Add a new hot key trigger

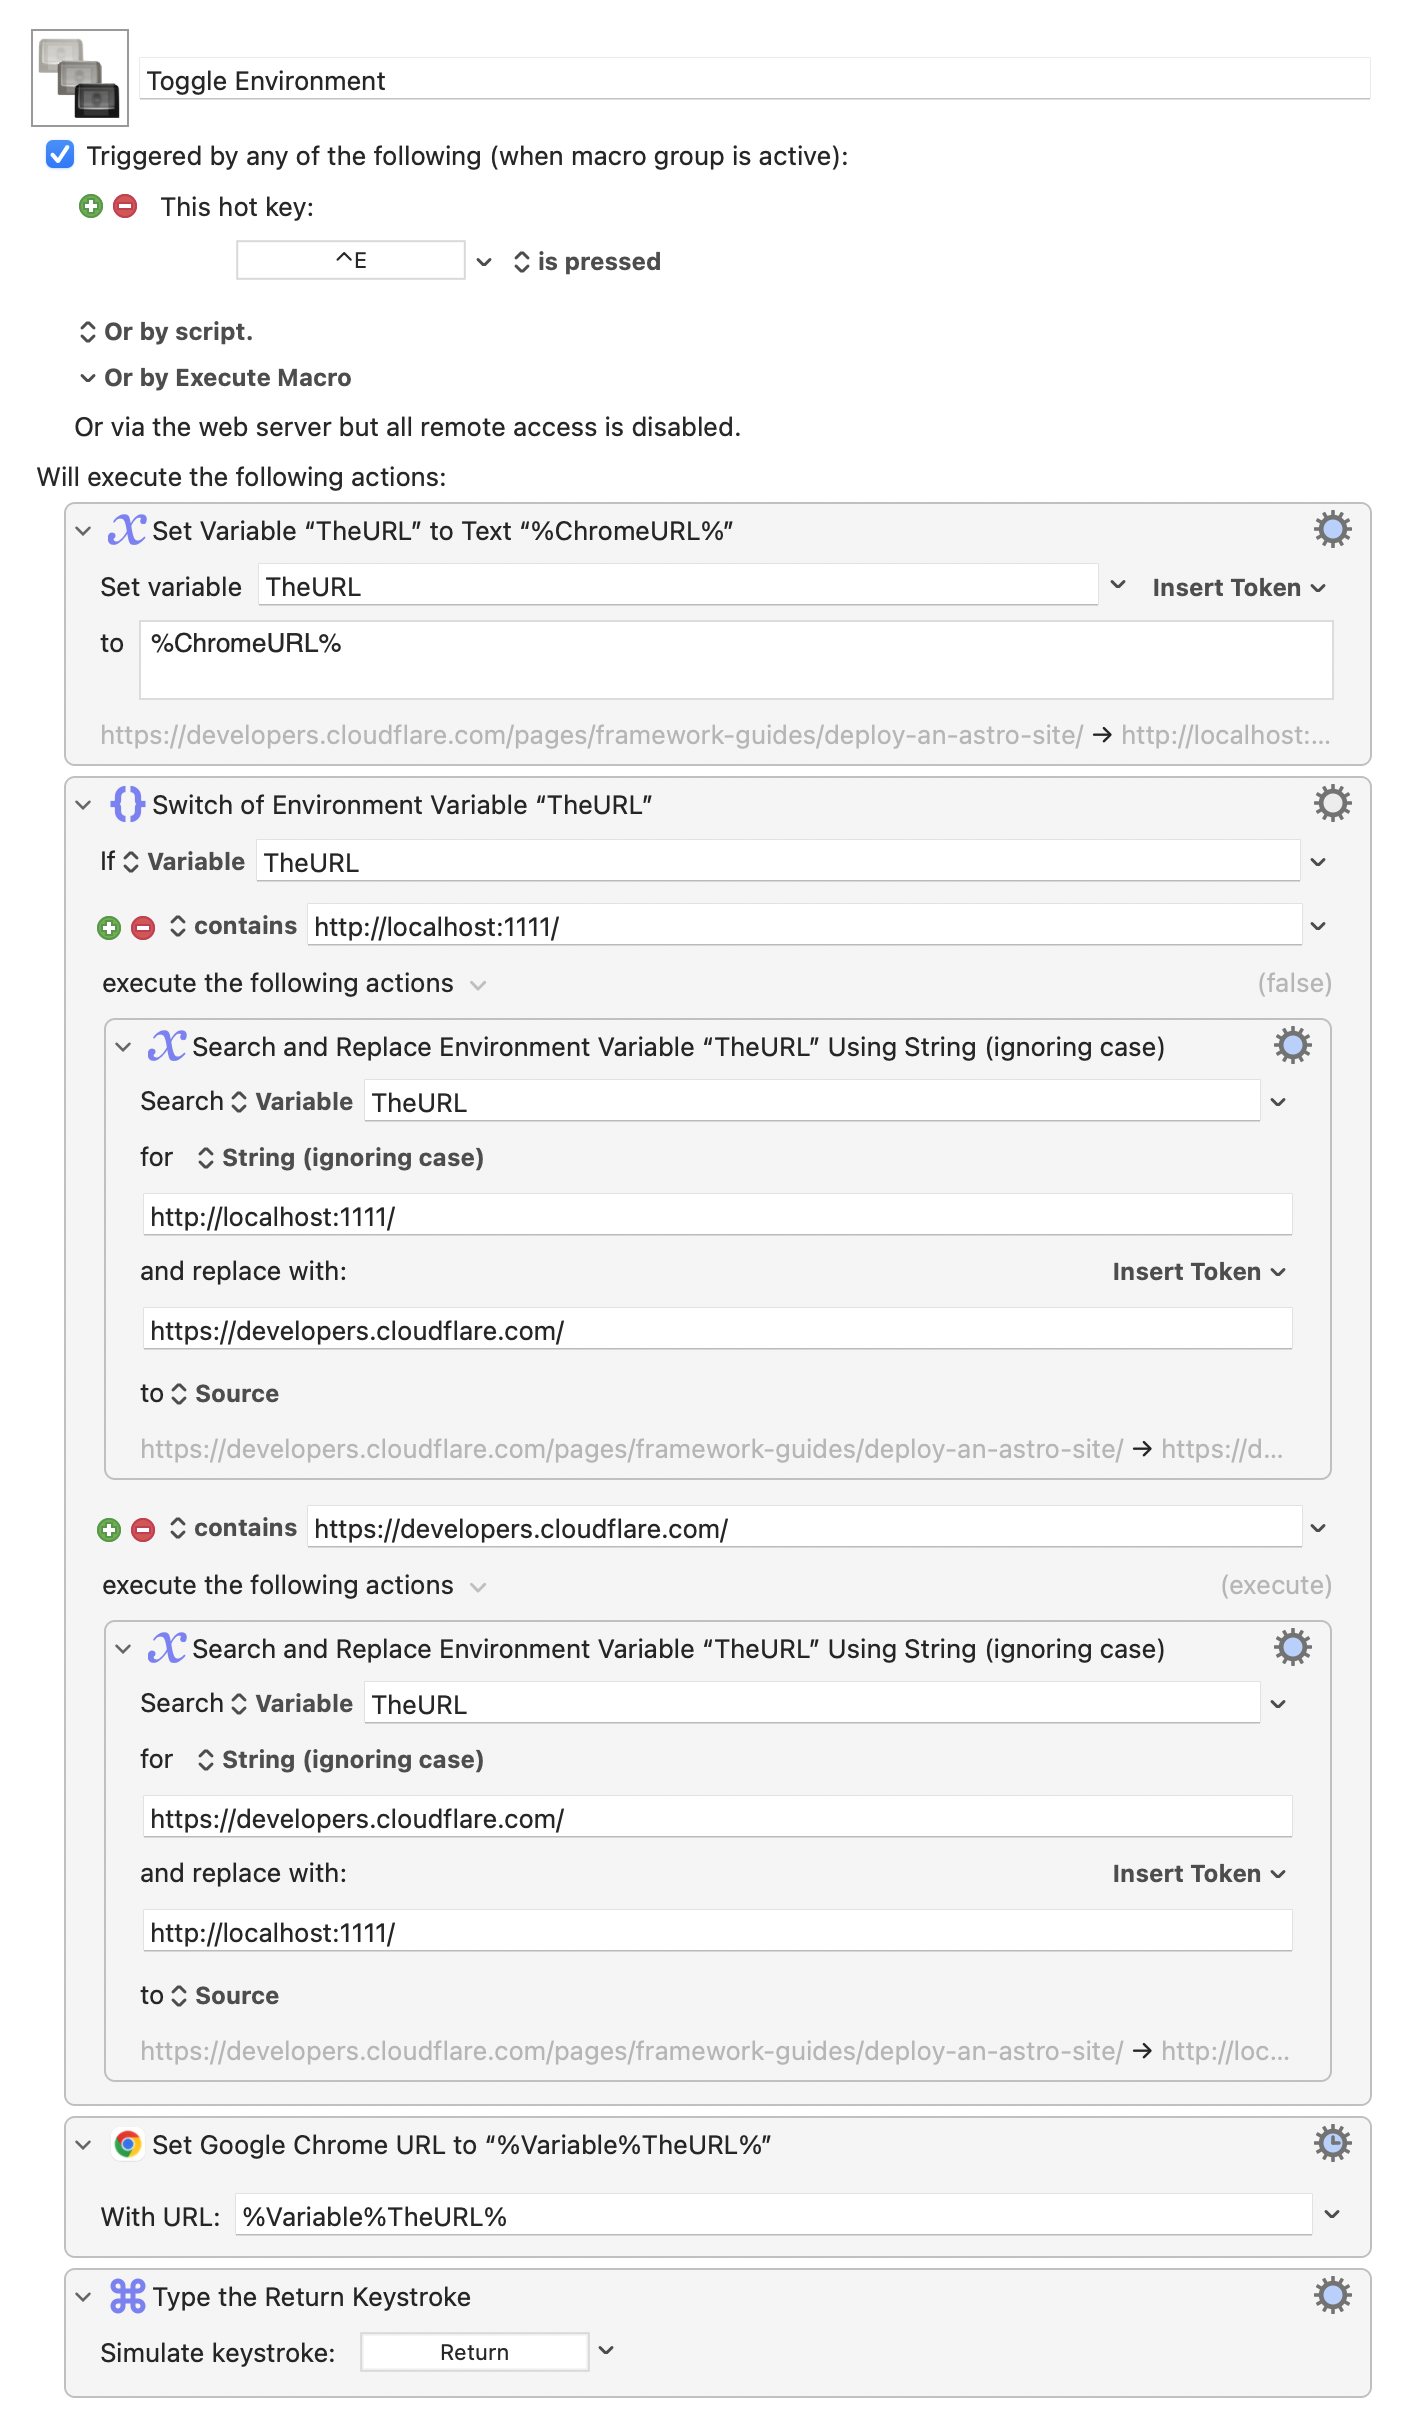tap(91, 207)
